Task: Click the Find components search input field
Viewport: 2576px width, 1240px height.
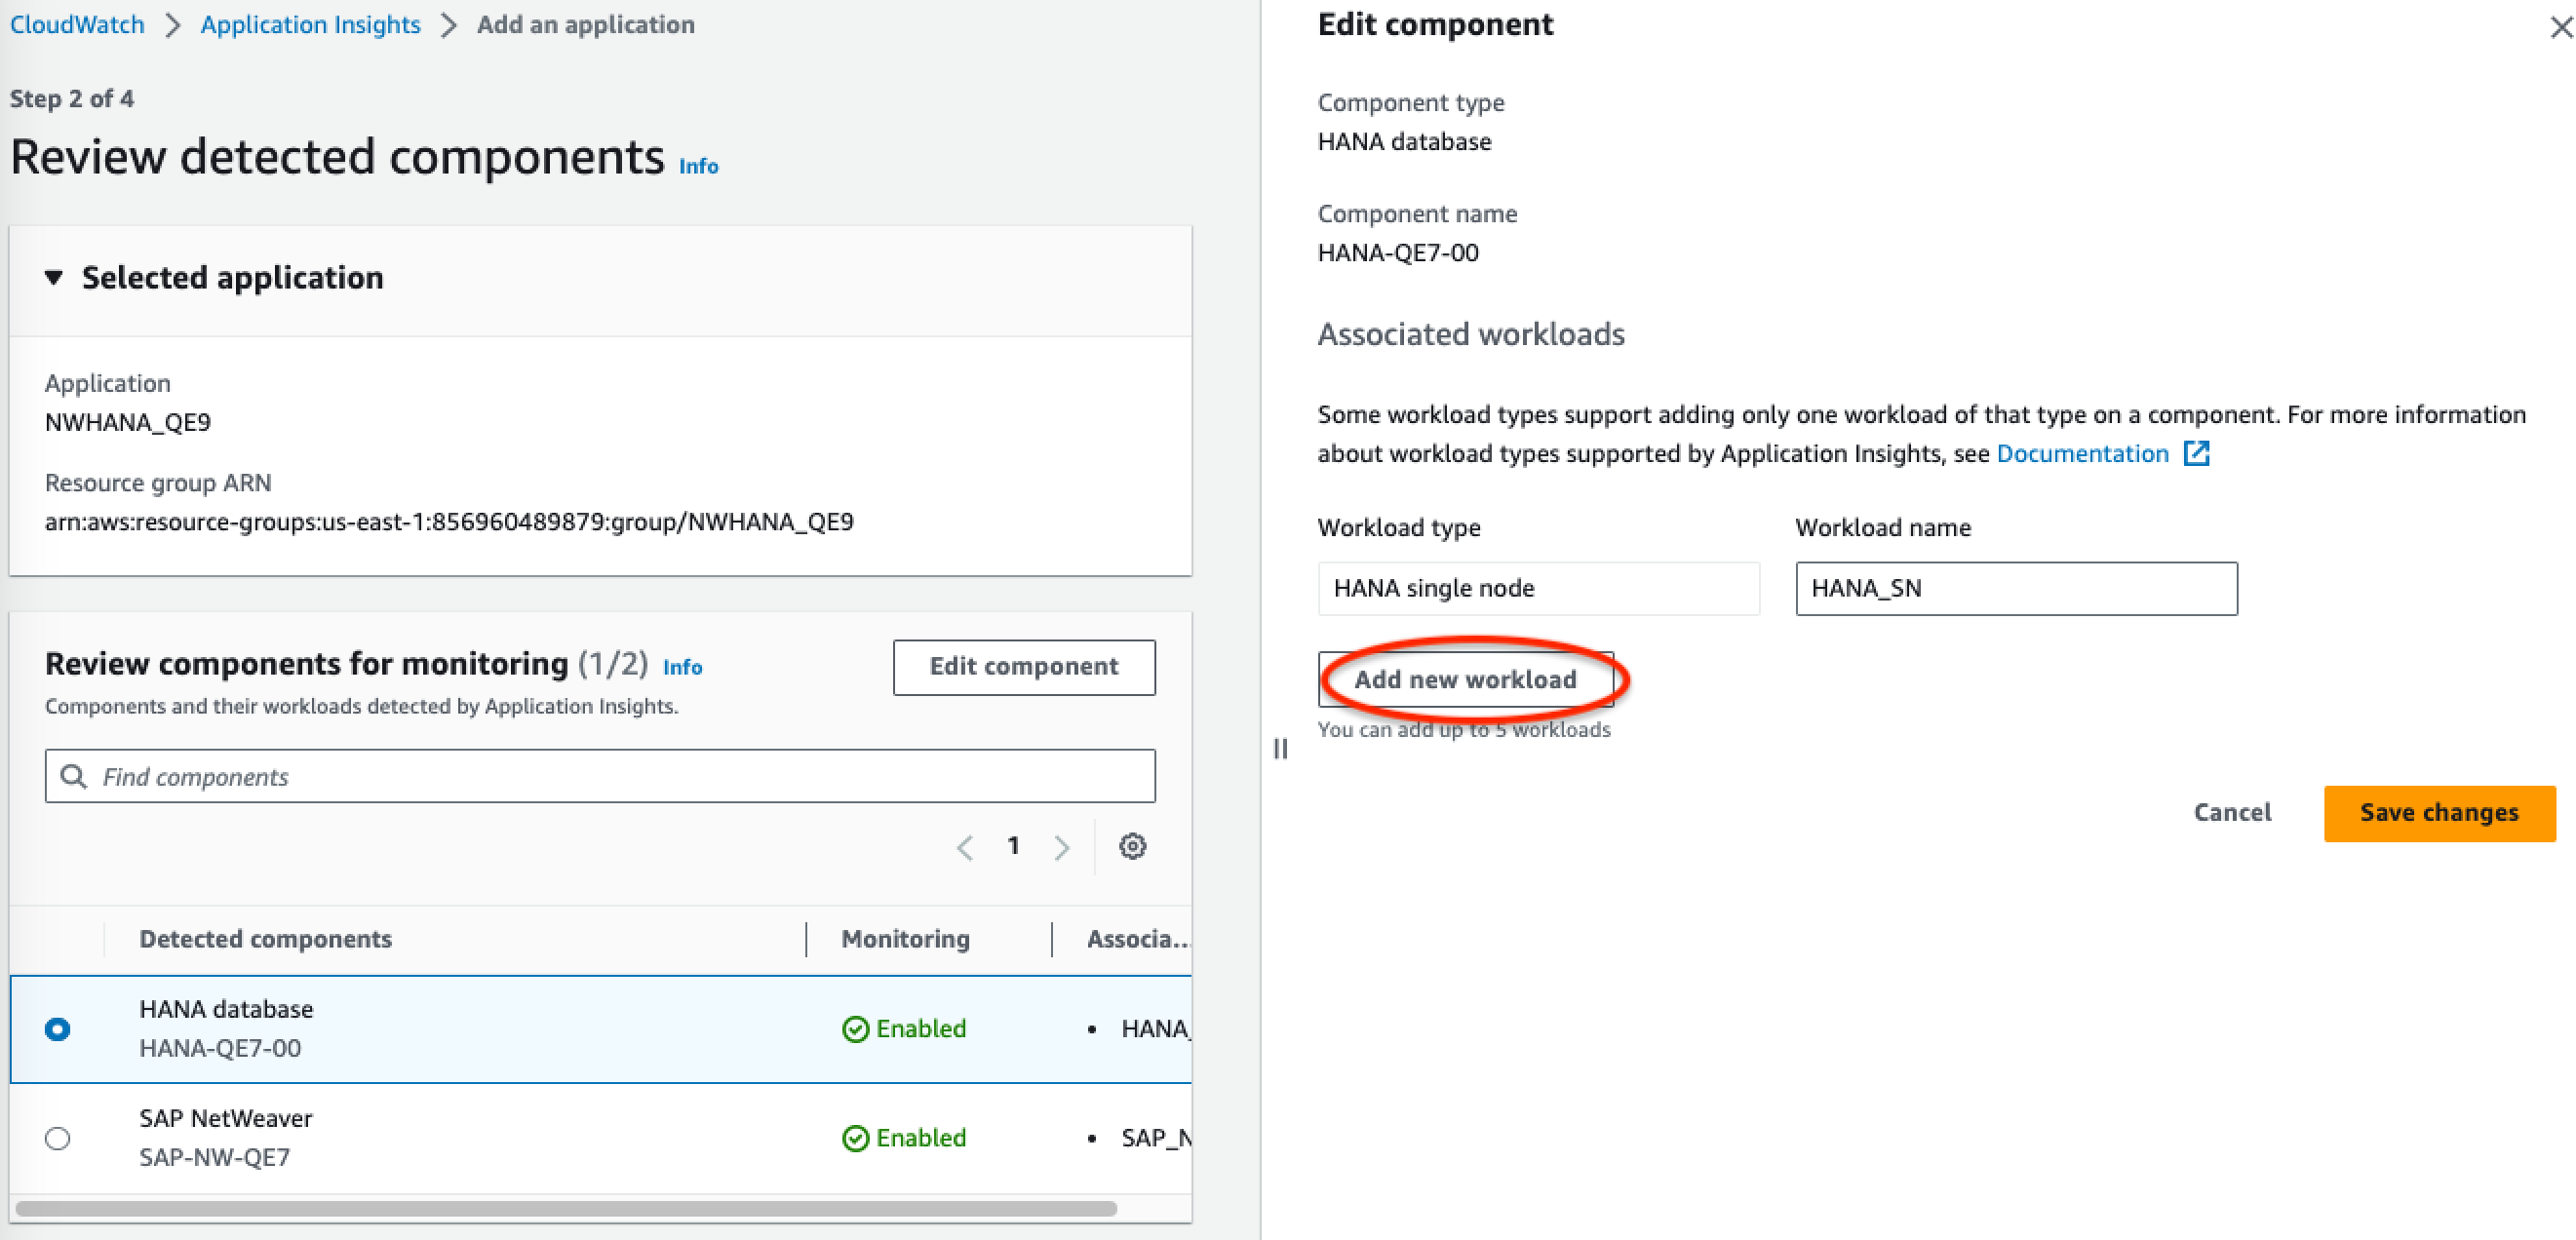Action: pos(600,775)
